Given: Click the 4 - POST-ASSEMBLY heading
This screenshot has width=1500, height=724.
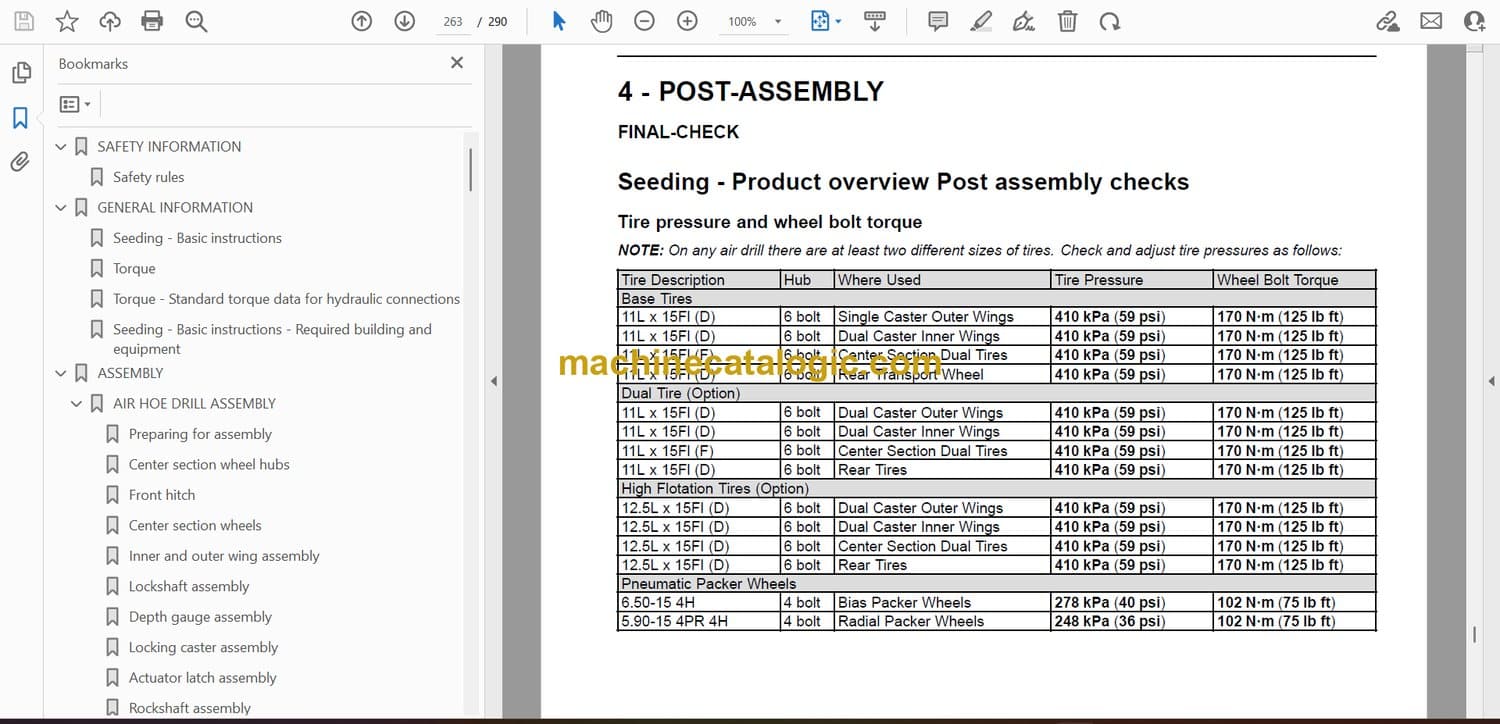Looking at the screenshot, I should click(x=750, y=92).
